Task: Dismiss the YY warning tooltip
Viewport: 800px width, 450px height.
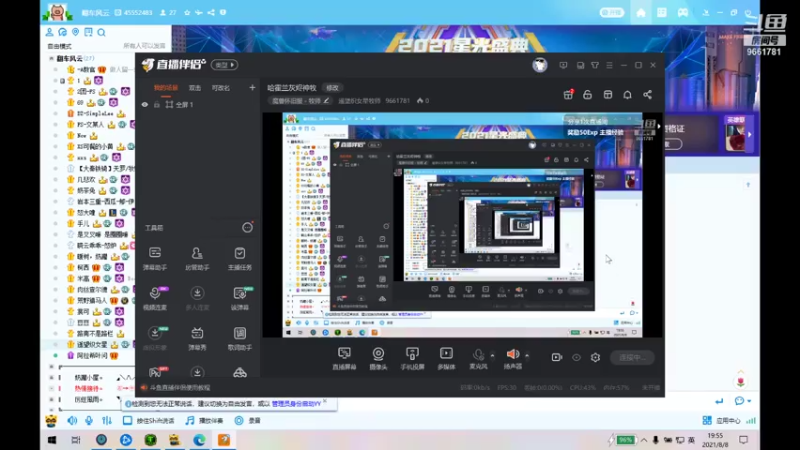Action: point(325,401)
